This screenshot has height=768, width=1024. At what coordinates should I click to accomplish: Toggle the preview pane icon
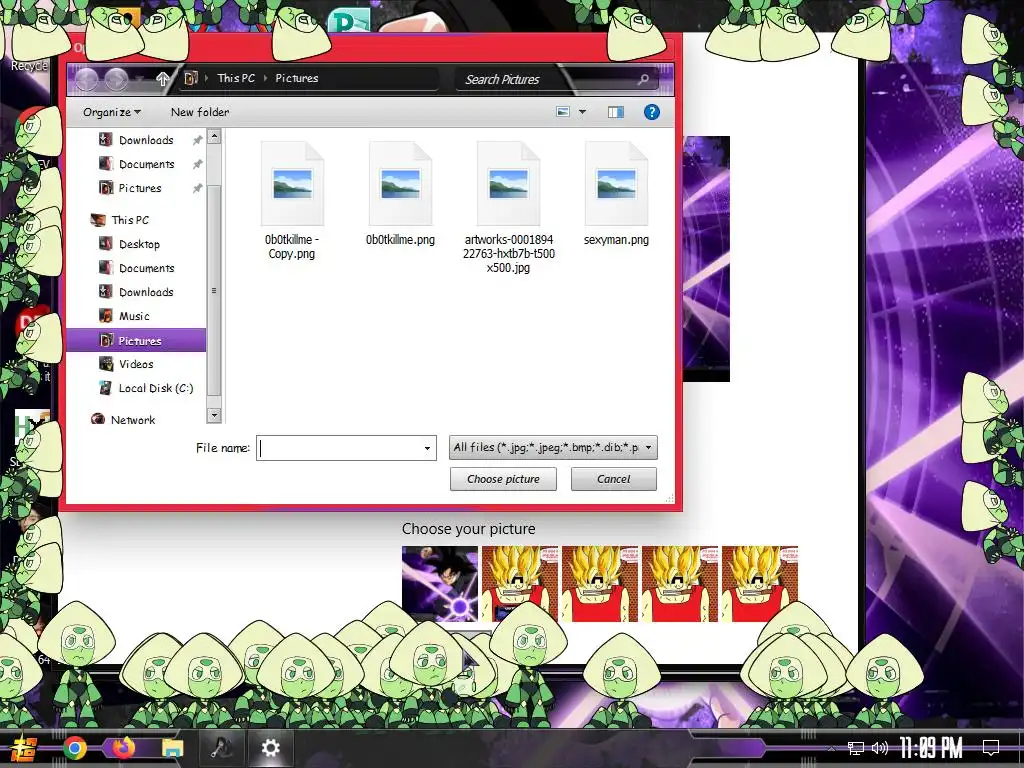615,112
